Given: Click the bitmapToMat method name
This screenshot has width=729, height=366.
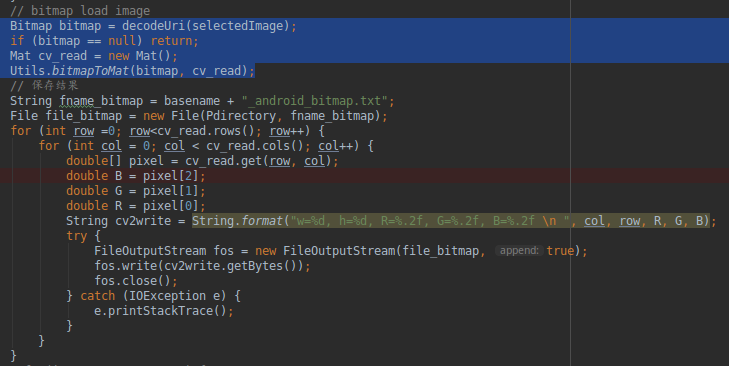Looking at the screenshot, I should (x=90, y=71).
